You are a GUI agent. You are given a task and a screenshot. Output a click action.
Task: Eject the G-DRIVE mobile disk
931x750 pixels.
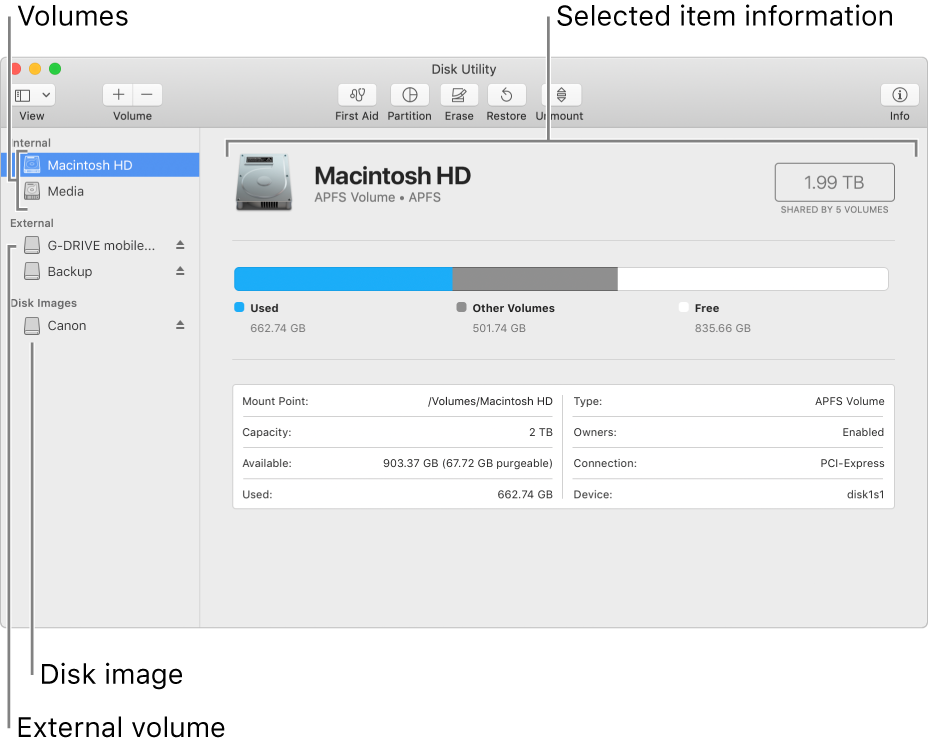[x=181, y=245]
